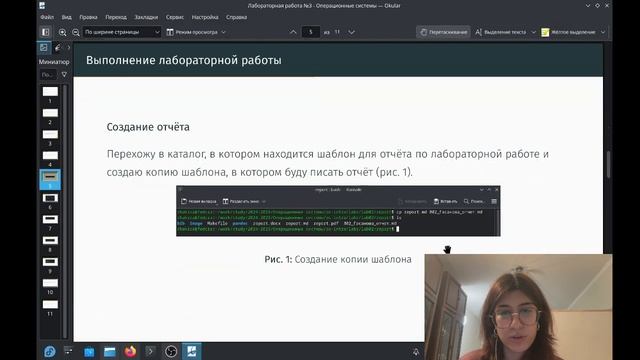Open the 'Вид' menu
This screenshot has width=640, height=360.
click(67, 17)
